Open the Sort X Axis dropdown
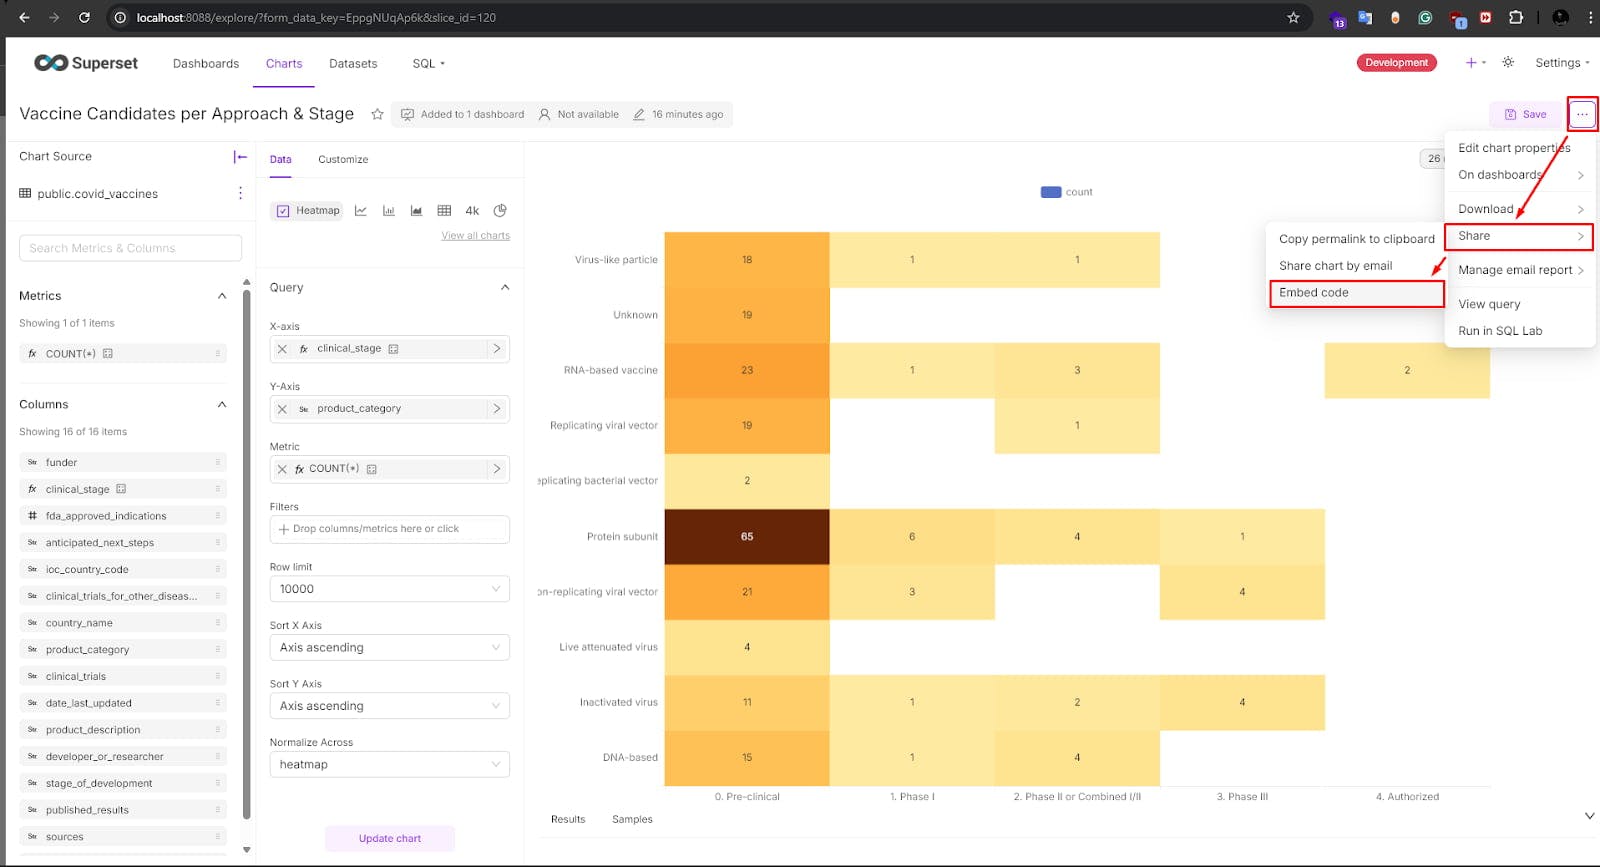 tap(389, 648)
